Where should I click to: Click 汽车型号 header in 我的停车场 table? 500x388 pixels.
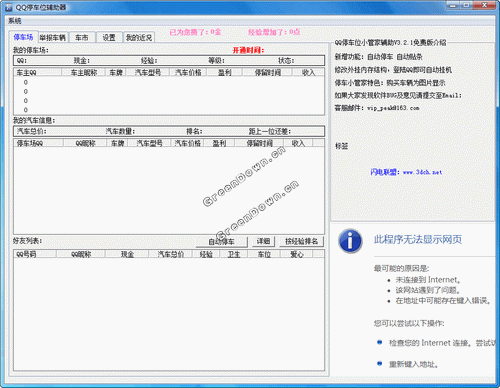pyautogui.click(x=148, y=72)
